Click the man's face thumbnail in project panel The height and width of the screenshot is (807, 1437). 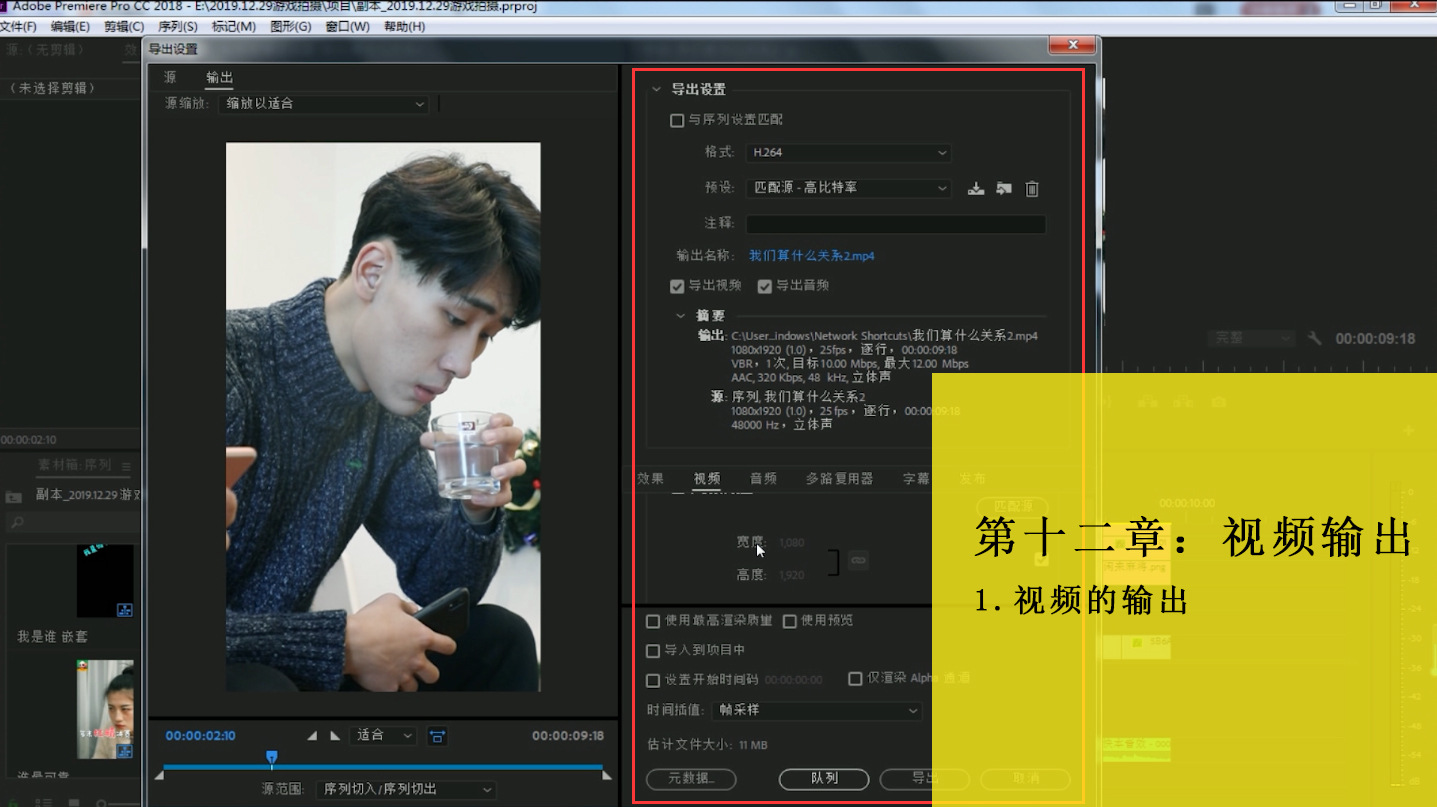(105, 709)
